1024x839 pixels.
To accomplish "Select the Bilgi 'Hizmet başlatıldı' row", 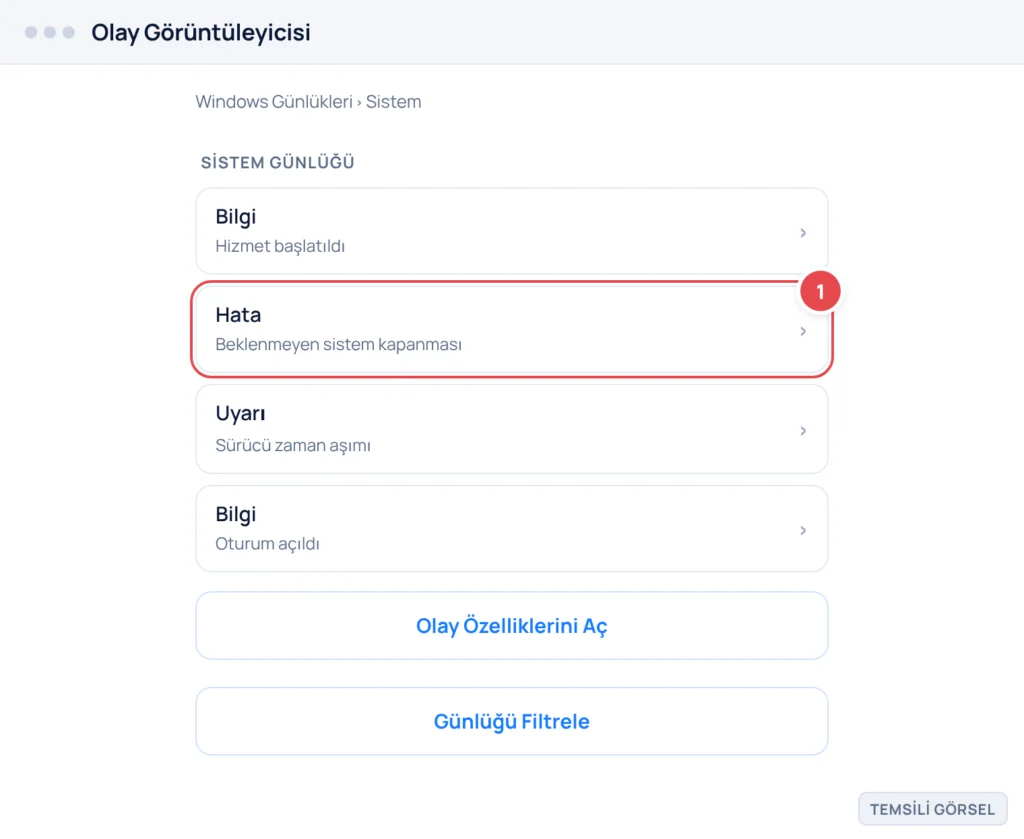I will (x=511, y=231).
